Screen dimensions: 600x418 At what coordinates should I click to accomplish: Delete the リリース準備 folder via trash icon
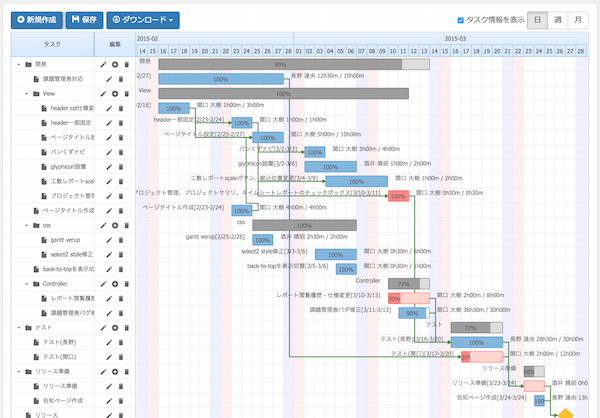pyautogui.click(x=125, y=371)
